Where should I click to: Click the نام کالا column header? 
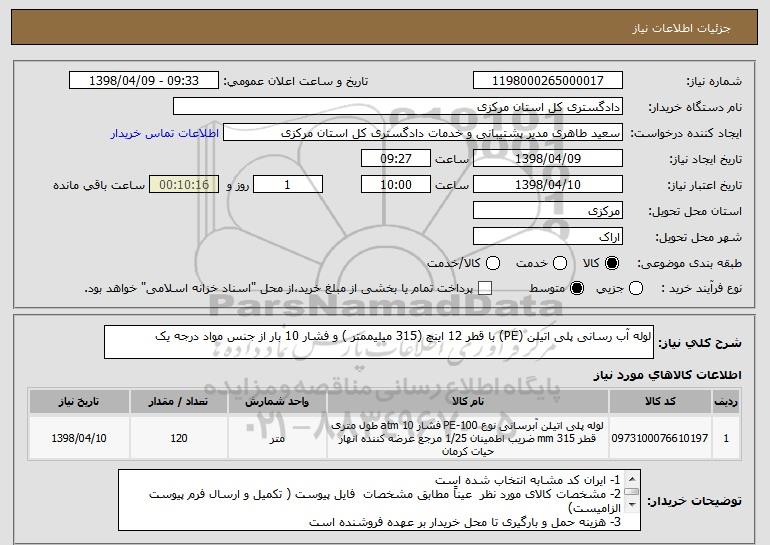pos(468,402)
